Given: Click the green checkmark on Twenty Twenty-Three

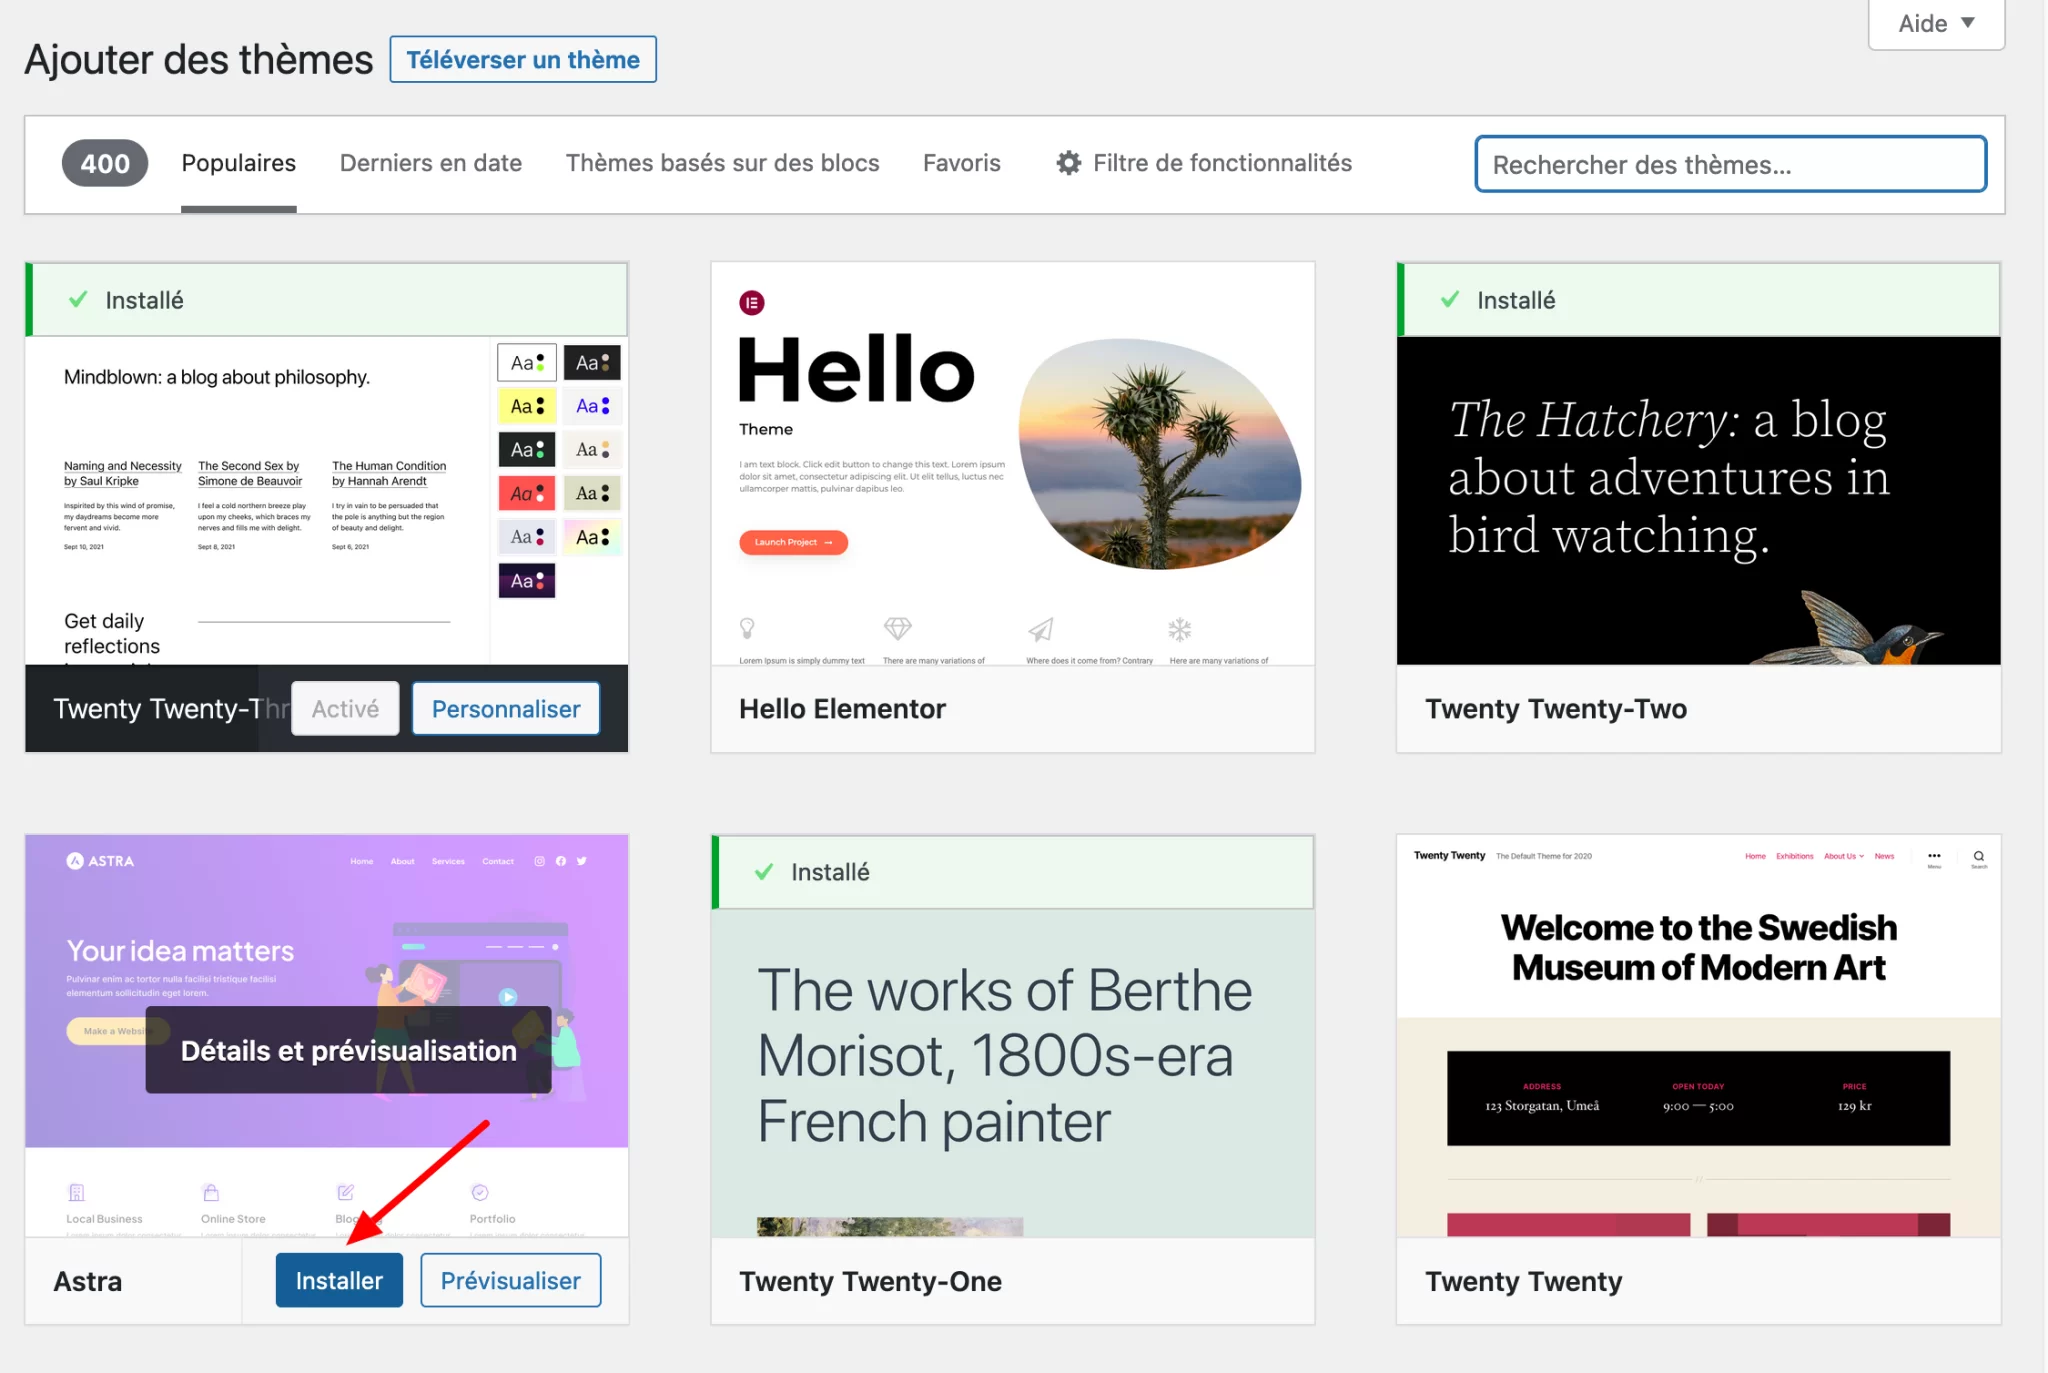Looking at the screenshot, I should point(77,300).
